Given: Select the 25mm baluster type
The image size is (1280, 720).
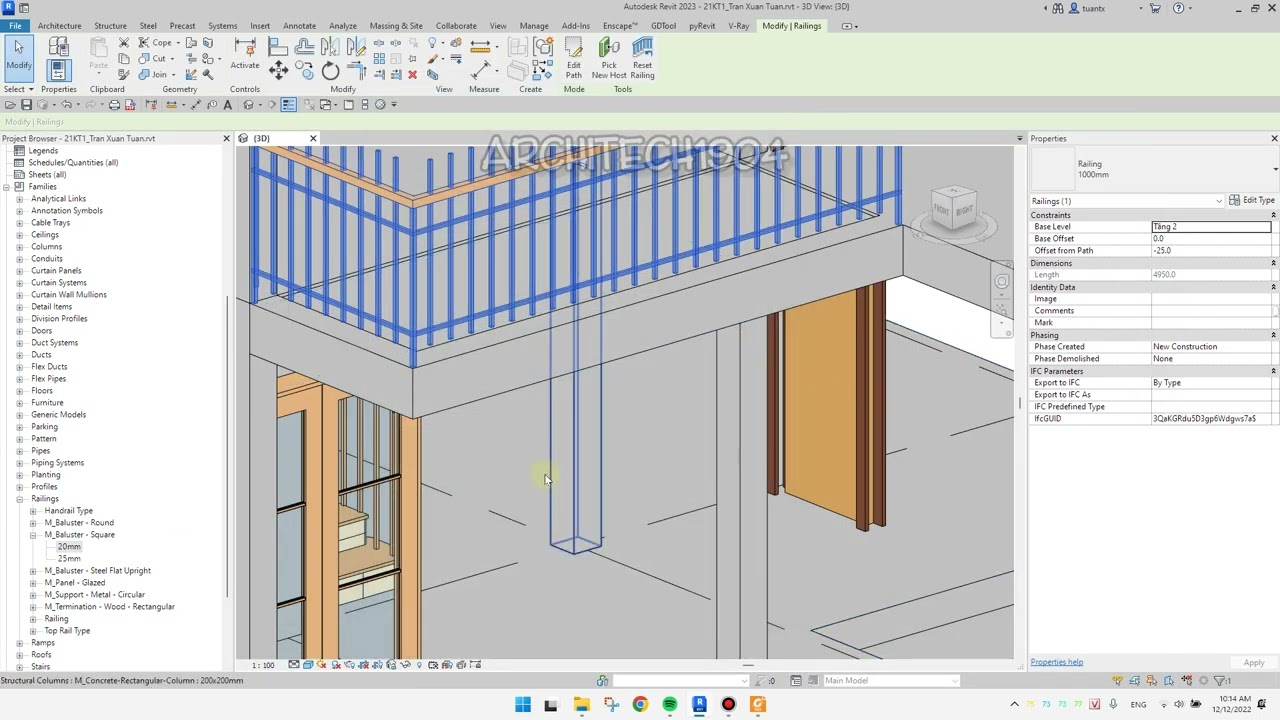Looking at the screenshot, I should [69, 559].
